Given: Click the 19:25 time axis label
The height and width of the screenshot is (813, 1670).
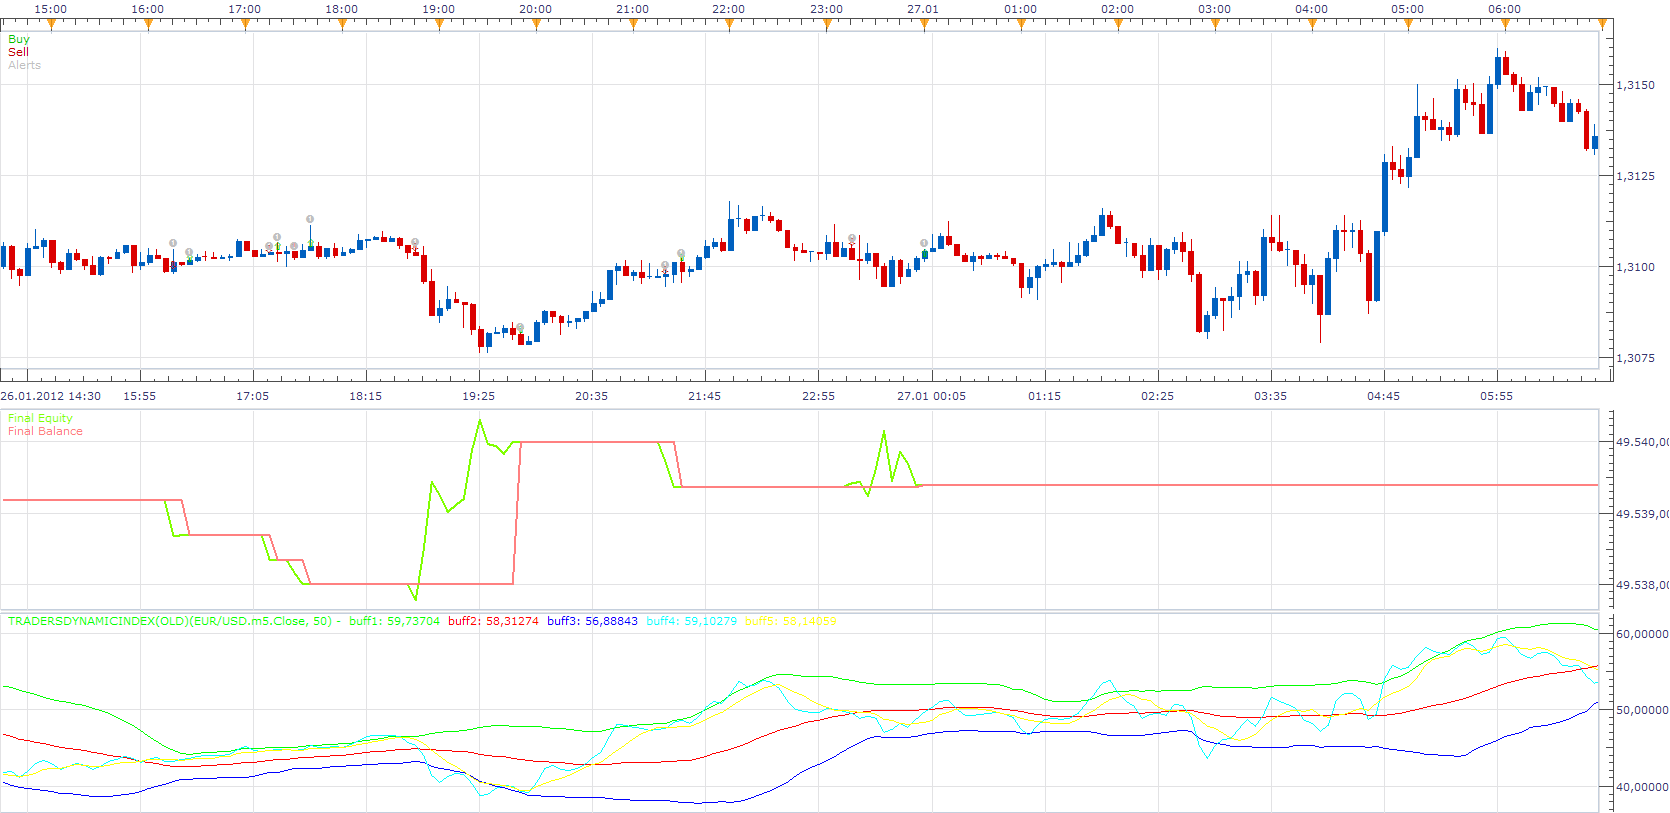Looking at the screenshot, I should [478, 396].
